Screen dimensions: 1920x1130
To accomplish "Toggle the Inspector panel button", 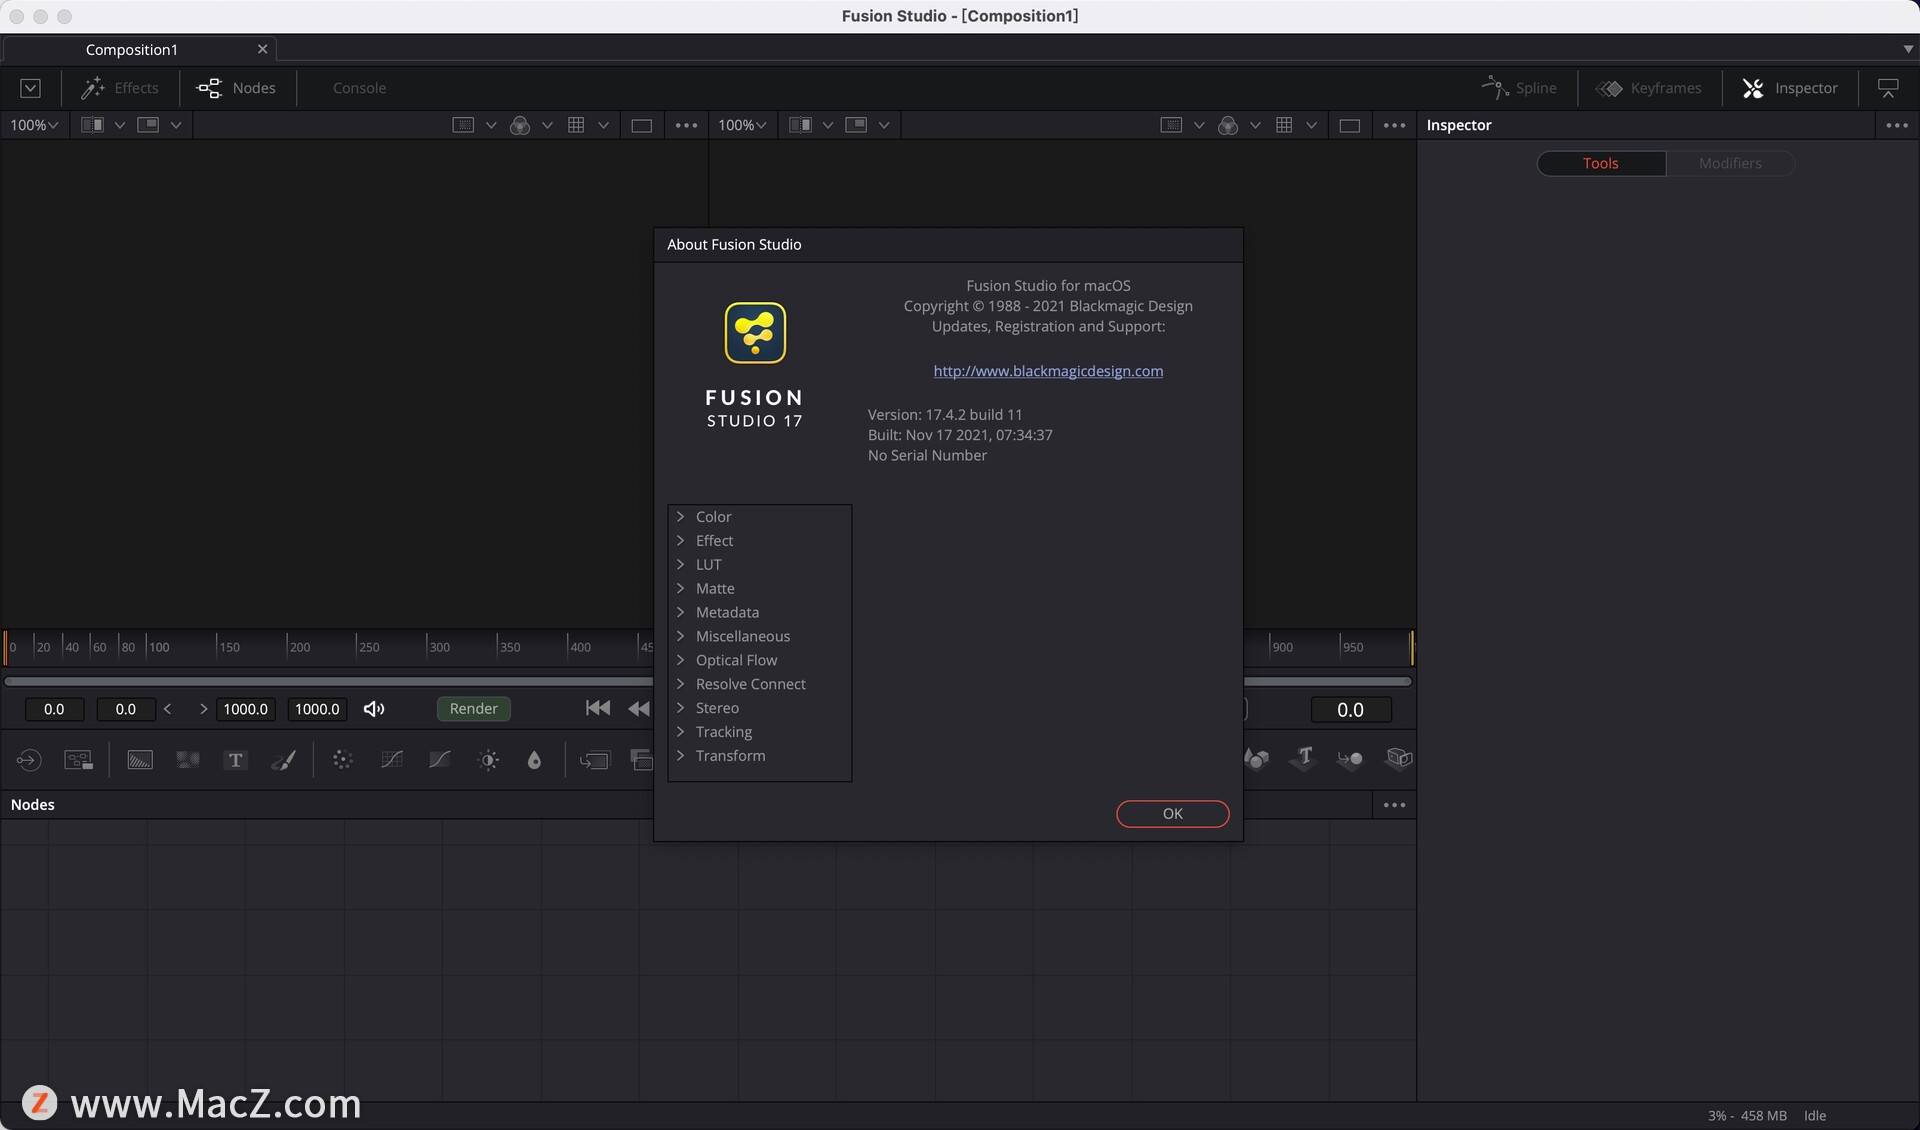I will 1790,88.
